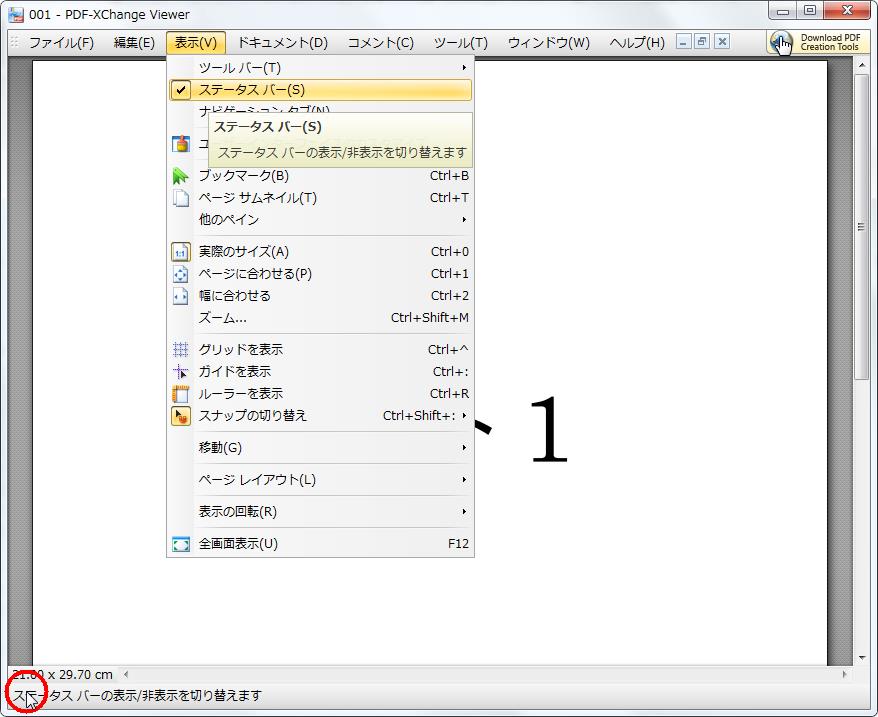This screenshot has width=878, height=717.
Task: Open the ツール(T) menu
Action: [461, 43]
